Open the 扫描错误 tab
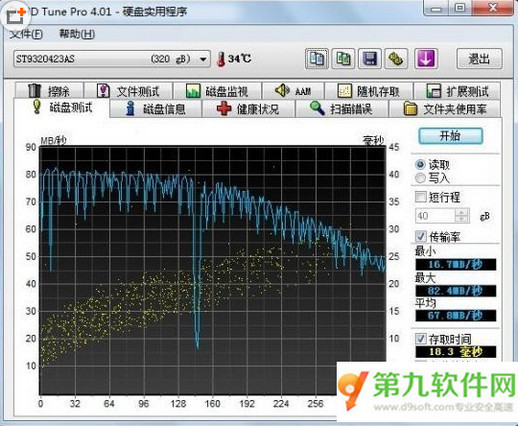This screenshot has width=518, height=426. tap(342, 109)
